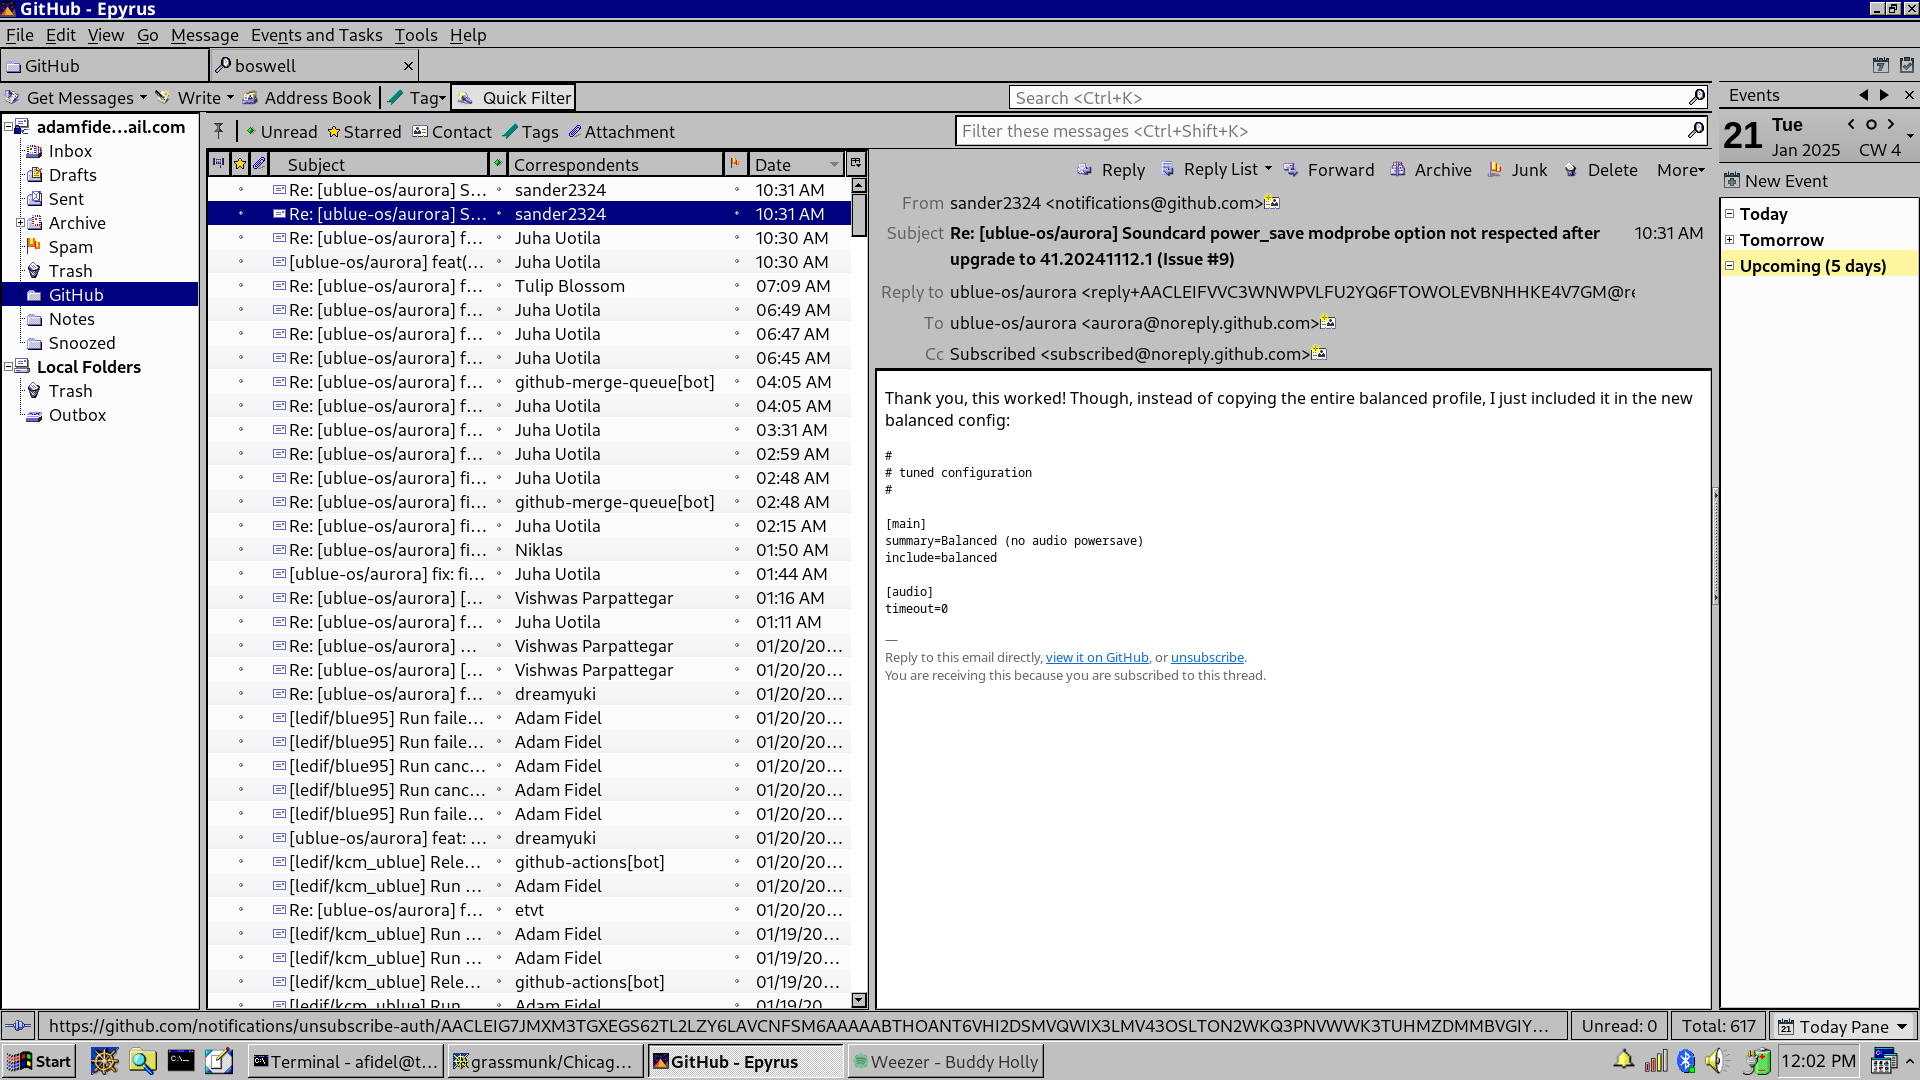
Task: Click the Address Book toolbar button
Action: pos(307,97)
